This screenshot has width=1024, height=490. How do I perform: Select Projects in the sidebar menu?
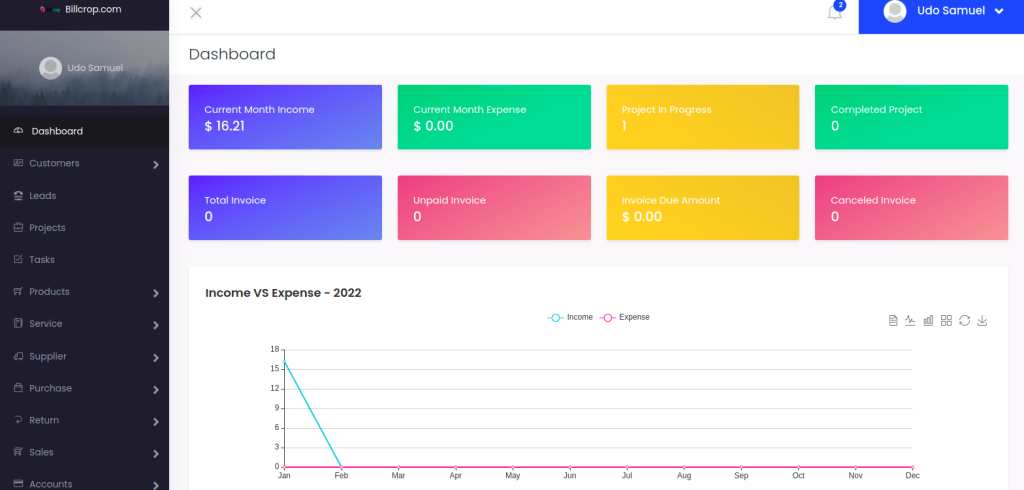point(47,228)
